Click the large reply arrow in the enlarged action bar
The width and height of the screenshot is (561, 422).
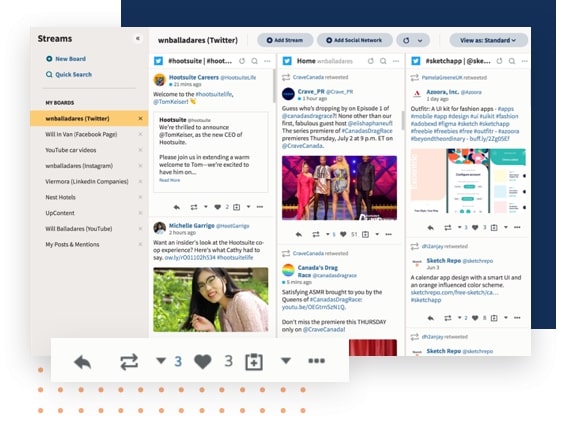[83, 362]
